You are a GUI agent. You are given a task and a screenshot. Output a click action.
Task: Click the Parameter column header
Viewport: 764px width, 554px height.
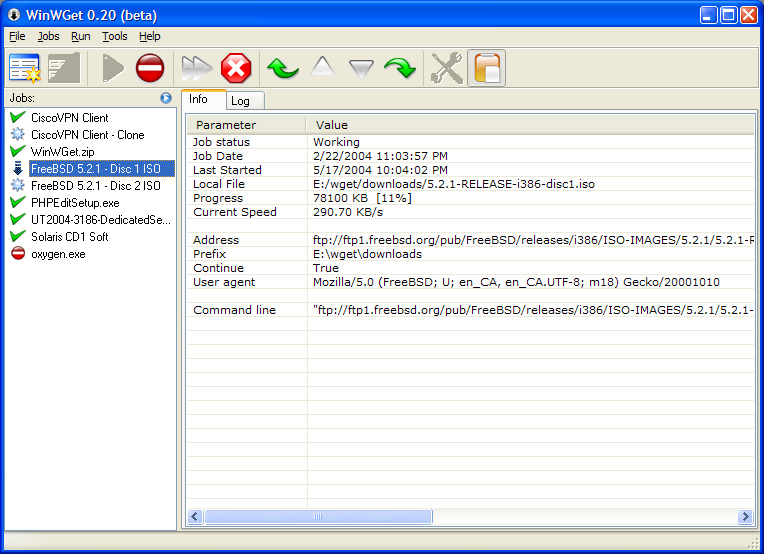(246, 125)
